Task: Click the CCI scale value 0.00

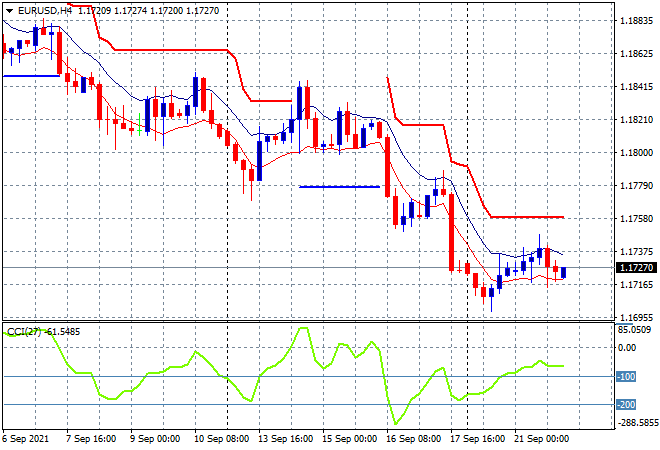Action: coord(627,348)
